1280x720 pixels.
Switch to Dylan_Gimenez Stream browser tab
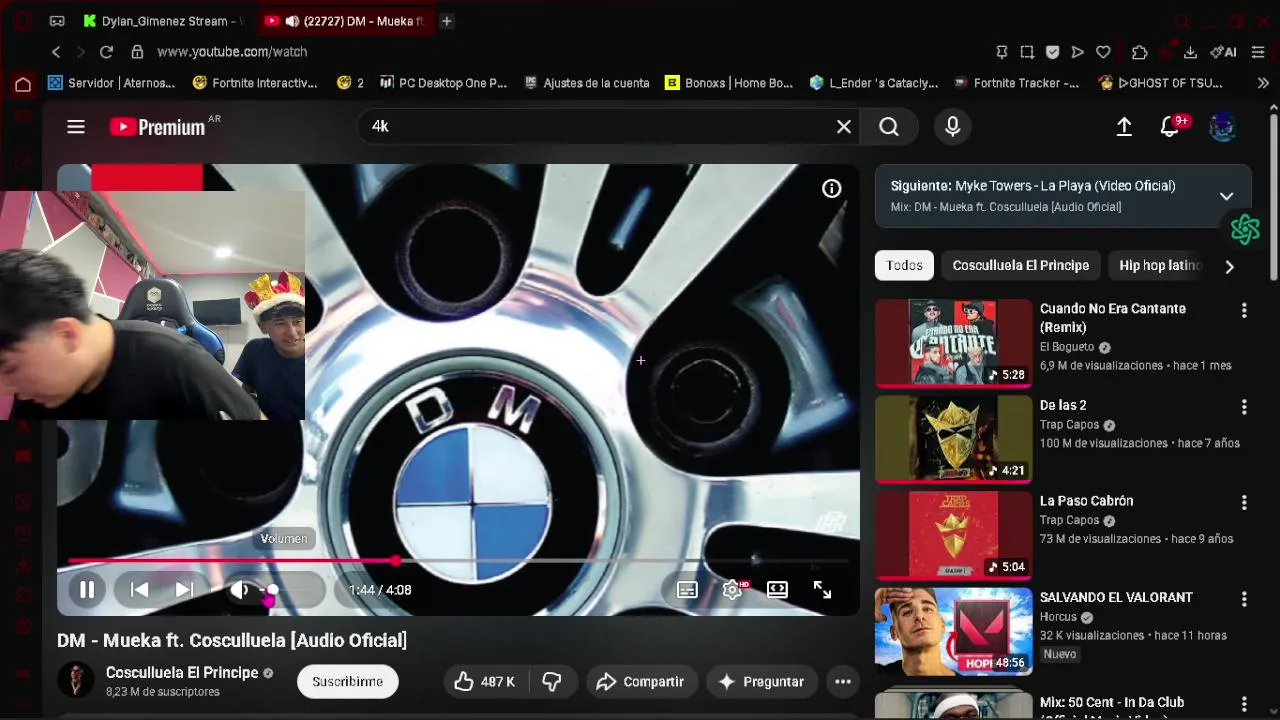click(x=163, y=21)
